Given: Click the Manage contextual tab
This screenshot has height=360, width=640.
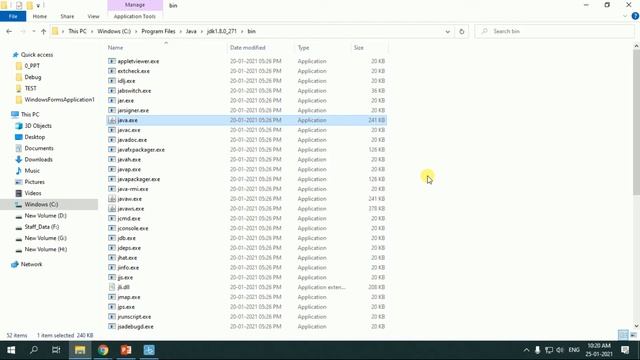Looking at the screenshot, I should click(135, 5).
